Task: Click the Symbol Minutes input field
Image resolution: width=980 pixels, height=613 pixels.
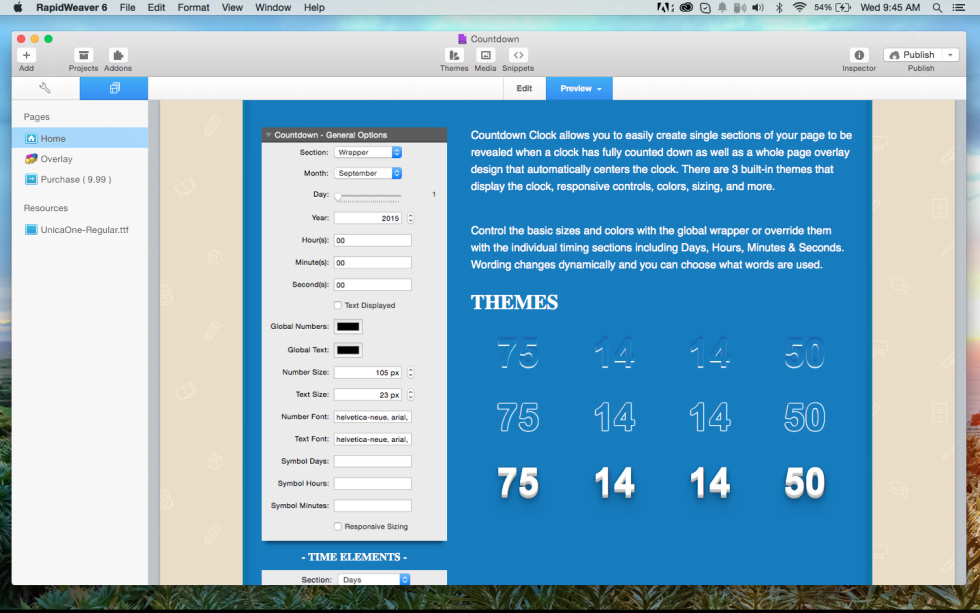Action: [372, 506]
